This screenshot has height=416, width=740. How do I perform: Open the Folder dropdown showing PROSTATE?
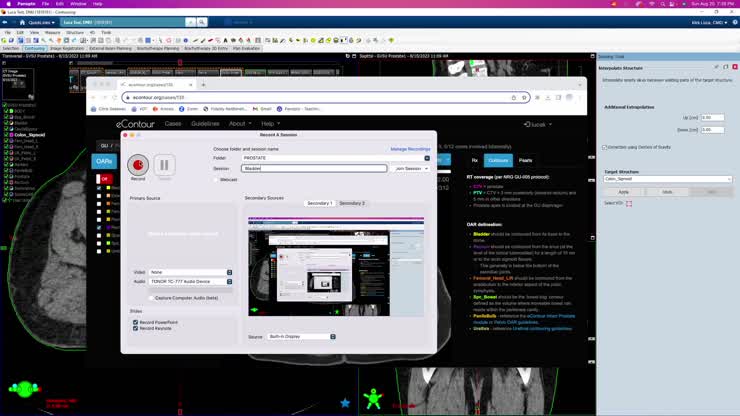tap(335, 158)
